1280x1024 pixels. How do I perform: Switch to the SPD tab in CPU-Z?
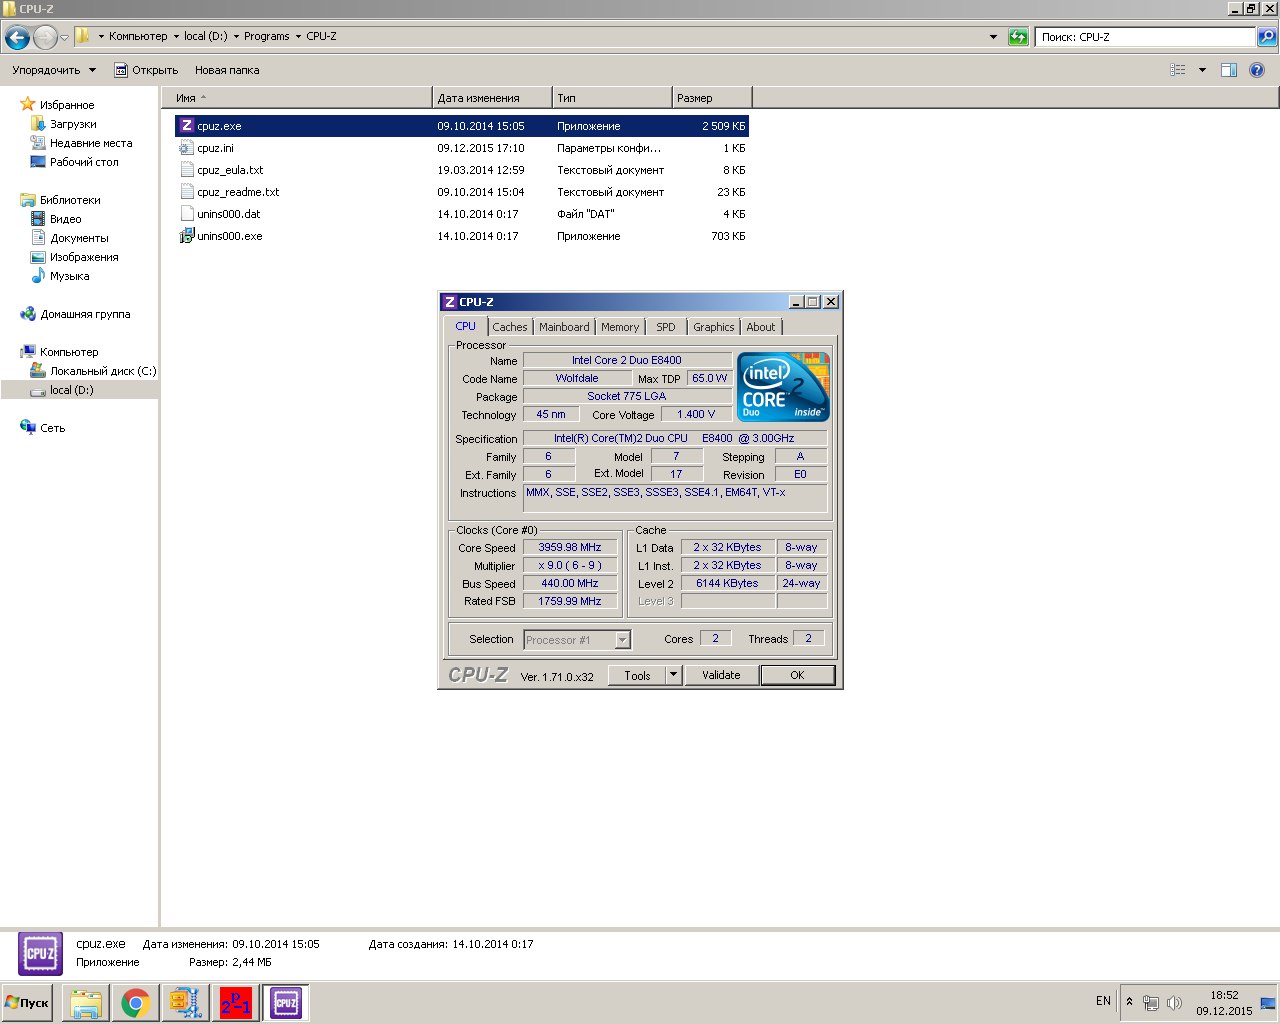(x=666, y=327)
